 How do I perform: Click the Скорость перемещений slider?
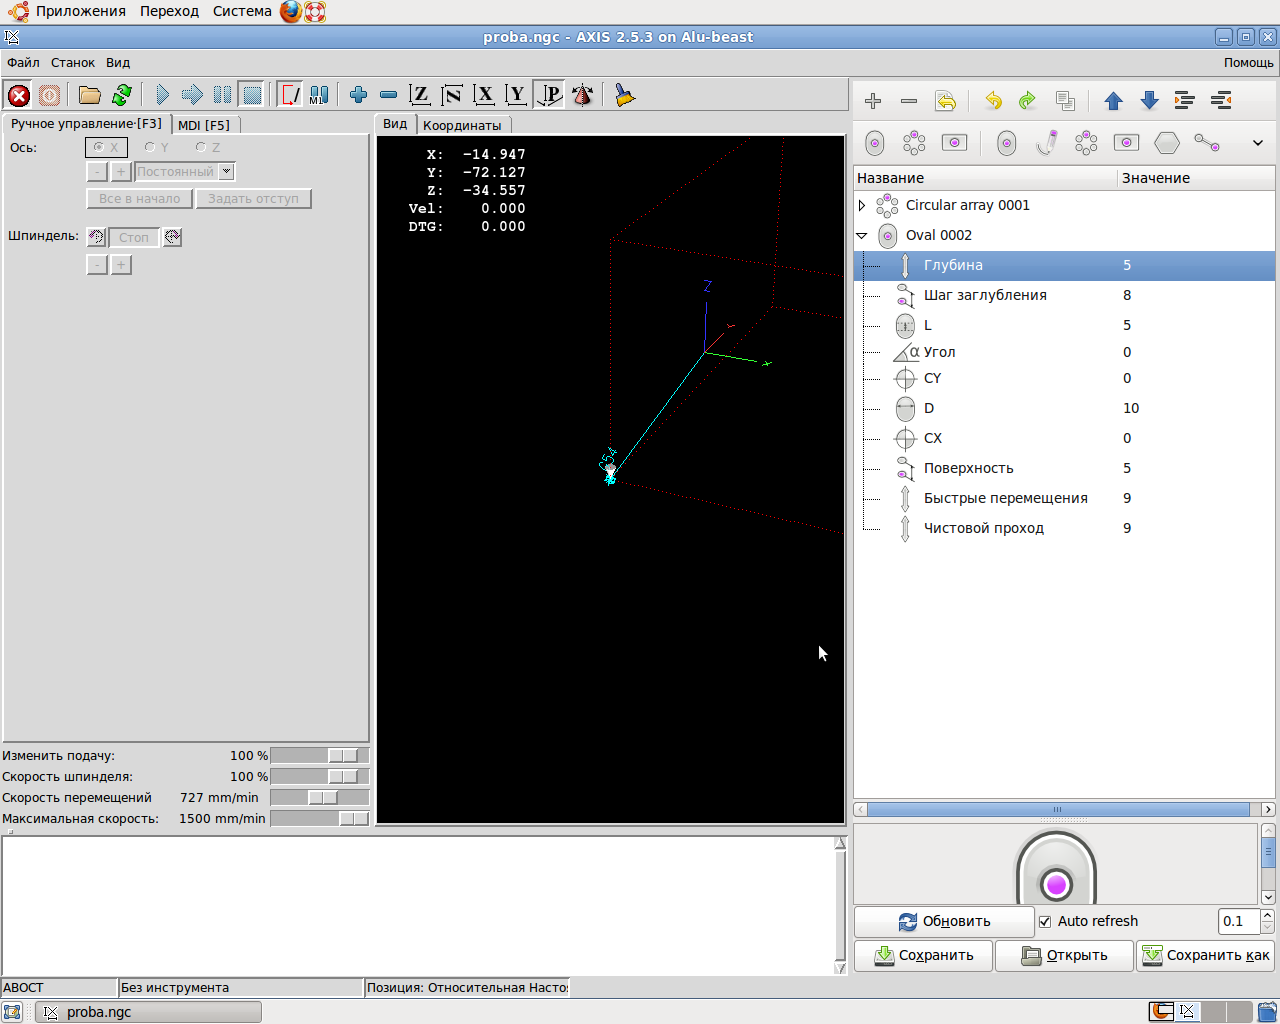(320, 798)
